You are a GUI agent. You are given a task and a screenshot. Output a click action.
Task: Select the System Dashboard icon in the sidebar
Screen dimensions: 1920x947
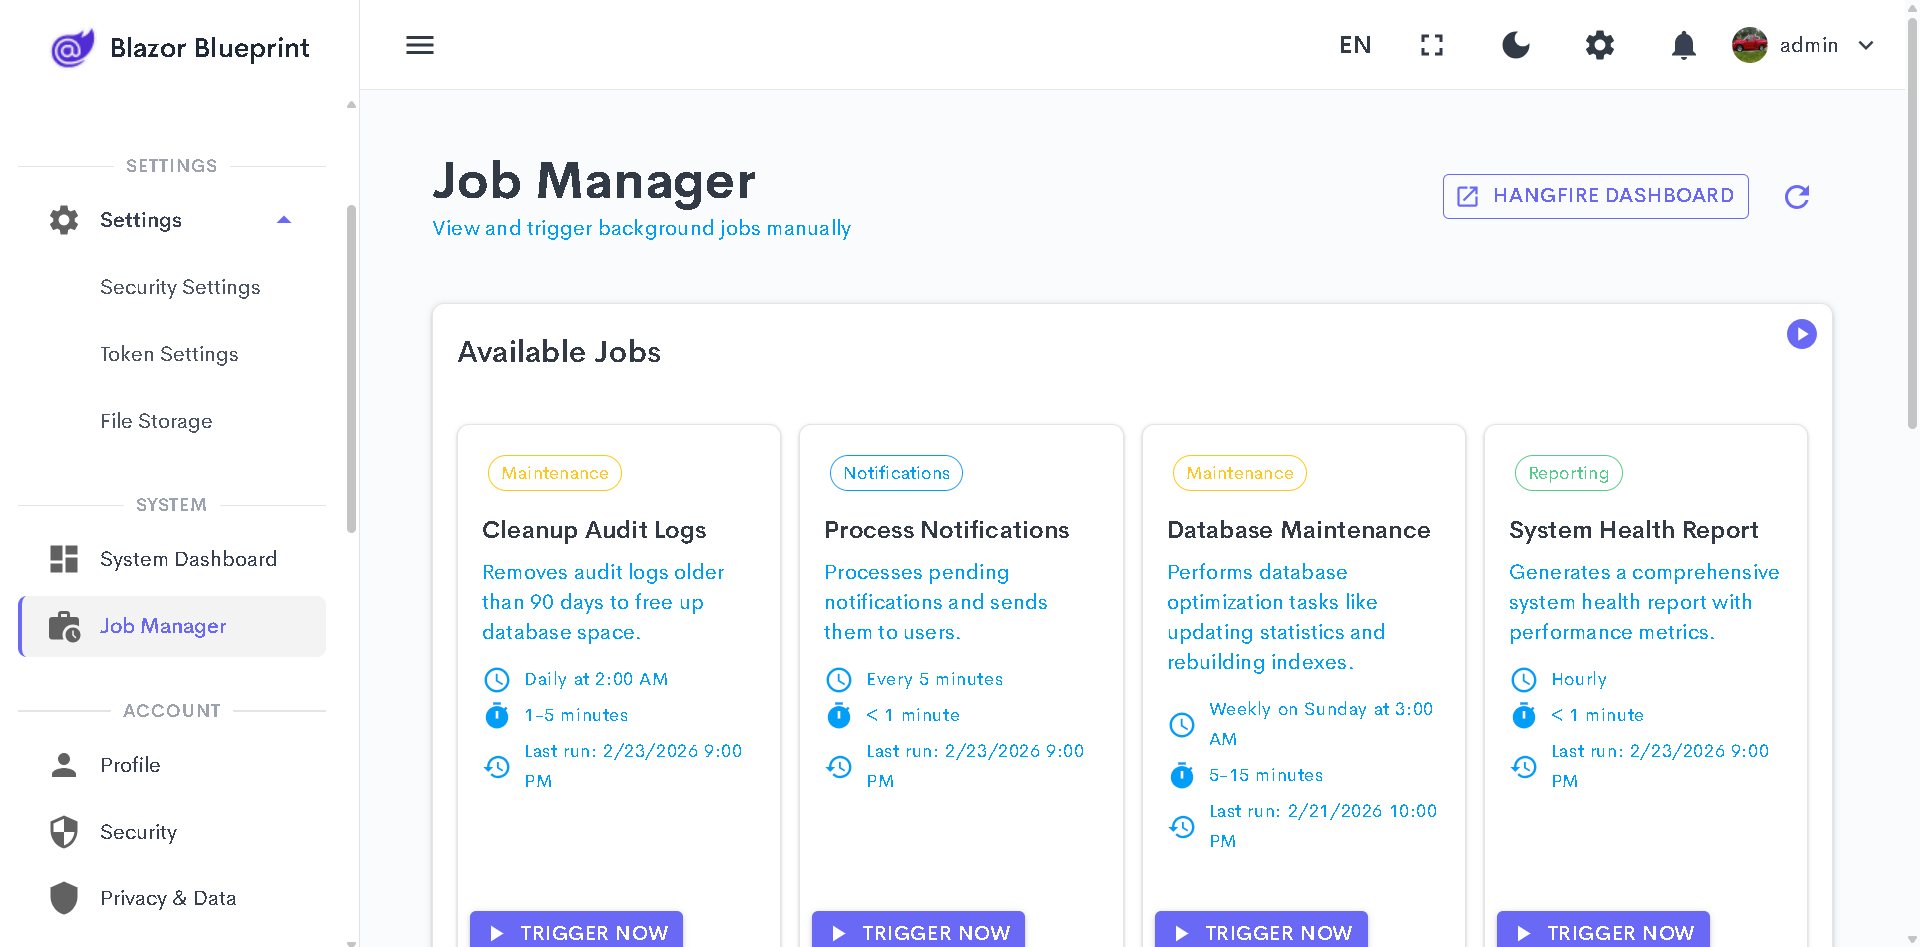[x=63, y=559]
